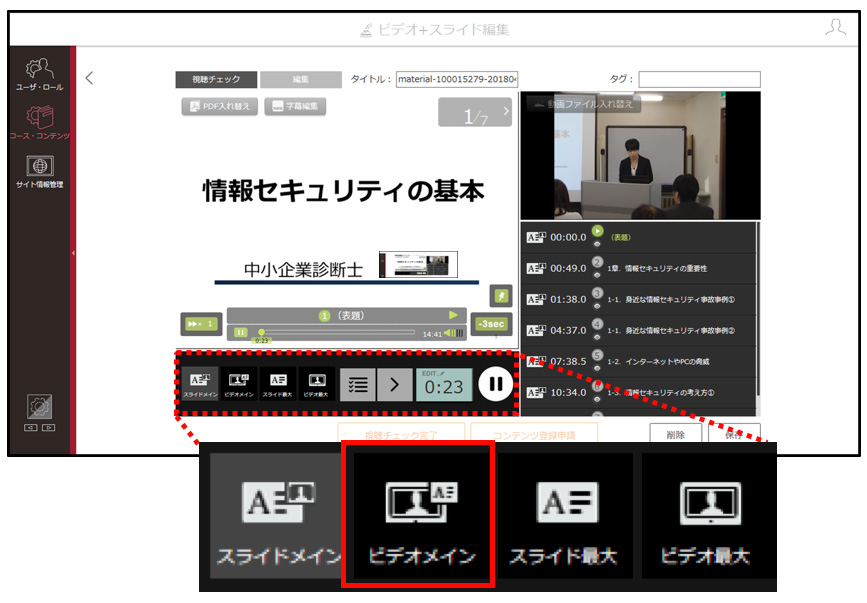This screenshot has width=867, height=603.
Task: Click the small slide thumbnail beside 中小企業診断士
Action: pos(418,264)
